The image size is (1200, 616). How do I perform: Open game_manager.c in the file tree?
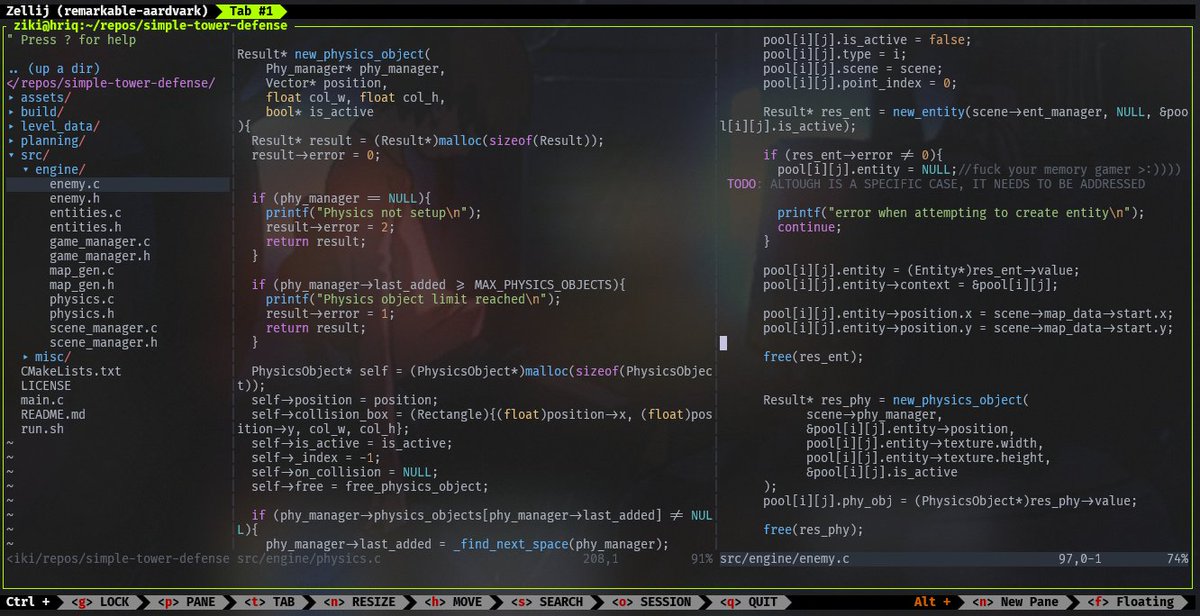click(100, 242)
